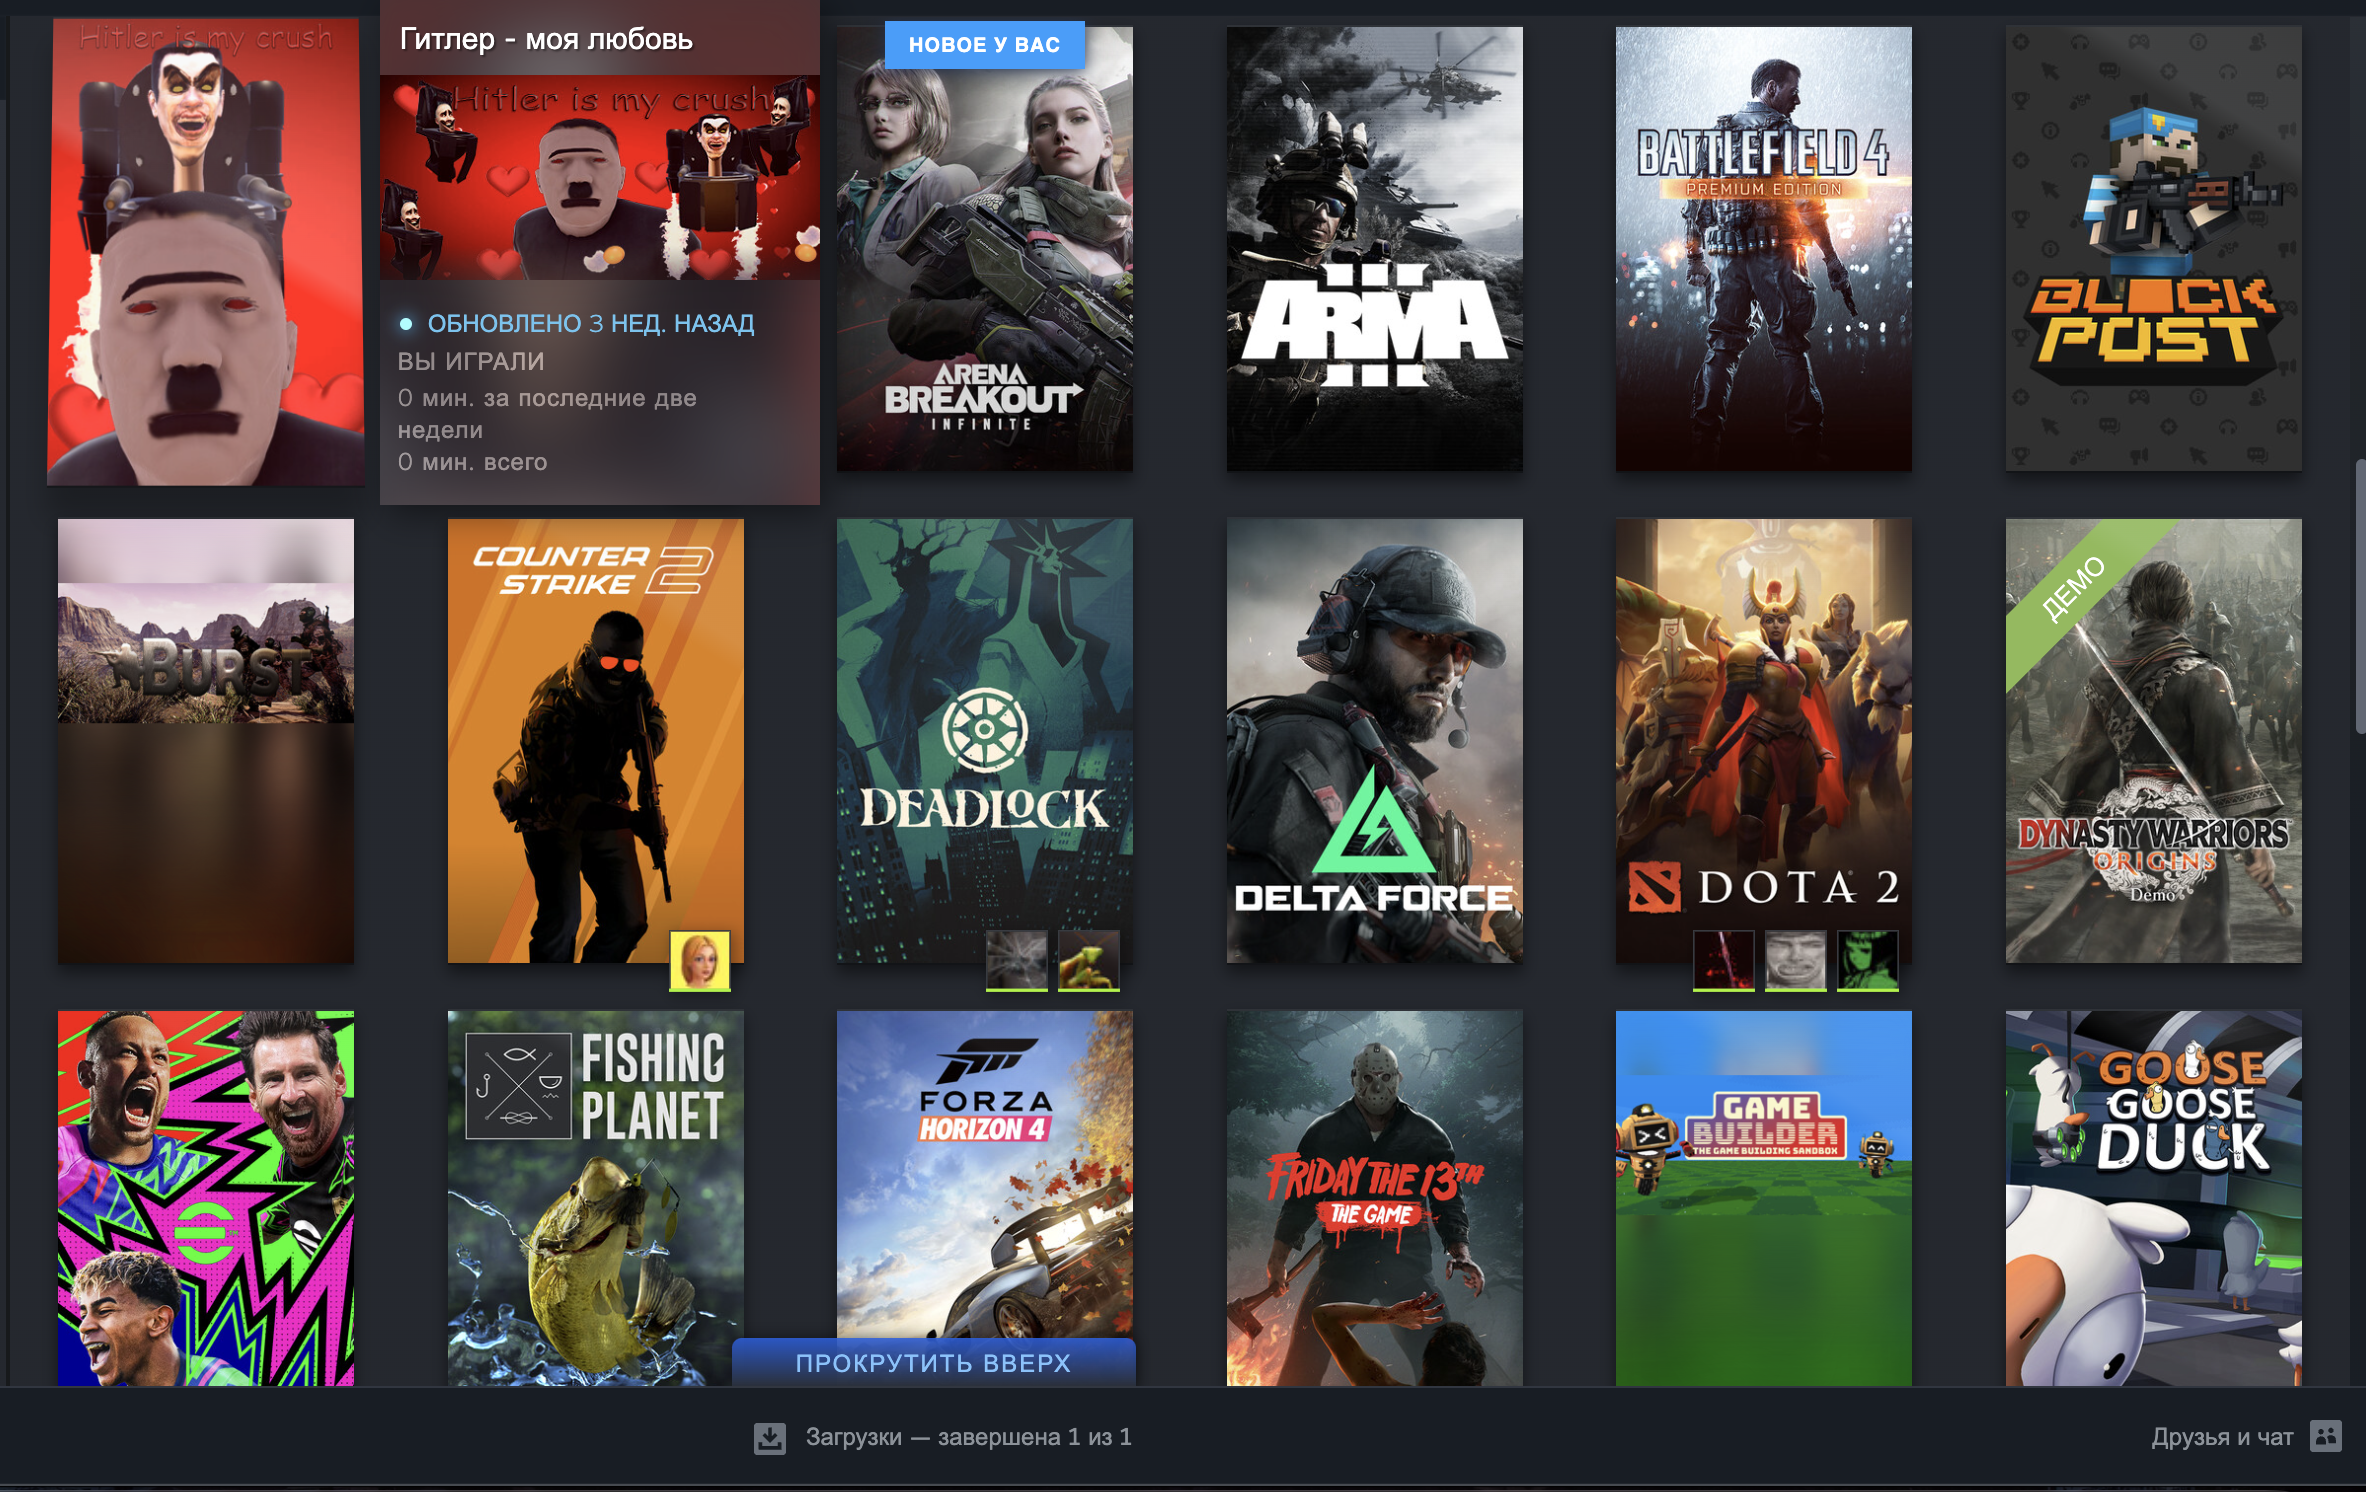Open the Friends and chat icon
The height and width of the screenshot is (1492, 2366).
[2326, 1436]
